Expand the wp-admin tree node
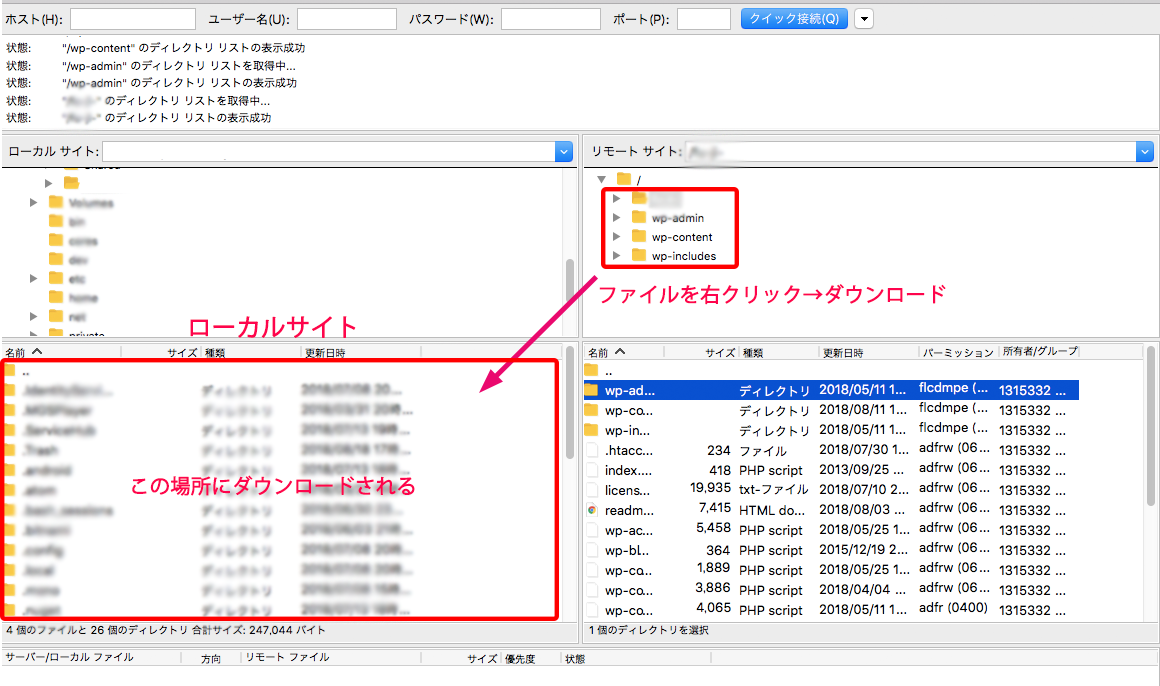Image resolution: width=1160 pixels, height=686 pixels. 617,218
